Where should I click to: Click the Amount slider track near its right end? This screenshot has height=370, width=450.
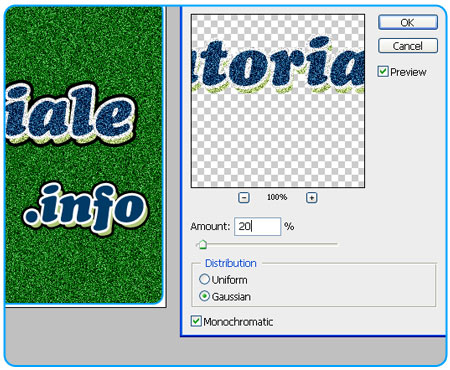pyautogui.click(x=332, y=244)
